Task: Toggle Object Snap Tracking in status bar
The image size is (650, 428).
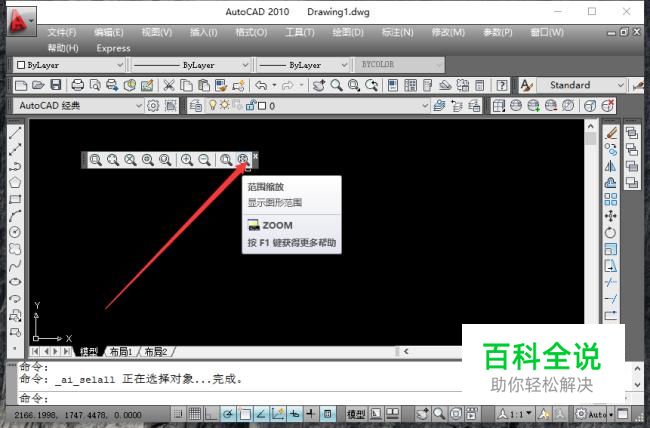Action: tap(261, 414)
